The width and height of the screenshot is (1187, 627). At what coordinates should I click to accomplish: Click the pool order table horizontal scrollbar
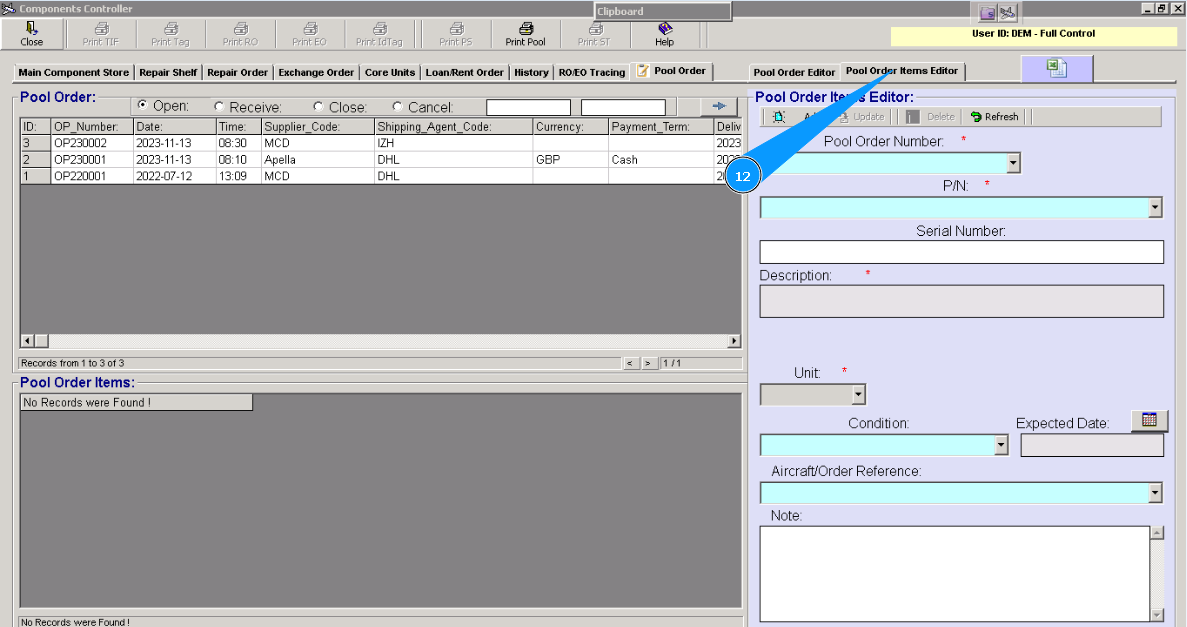[381, 342]
